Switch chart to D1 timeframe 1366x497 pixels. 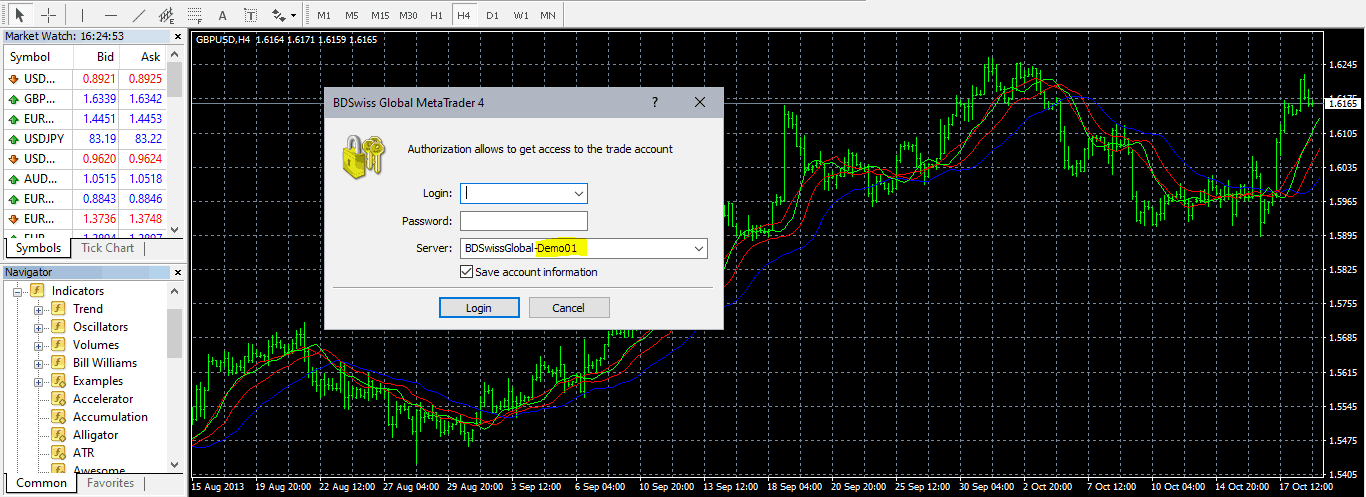492,15
